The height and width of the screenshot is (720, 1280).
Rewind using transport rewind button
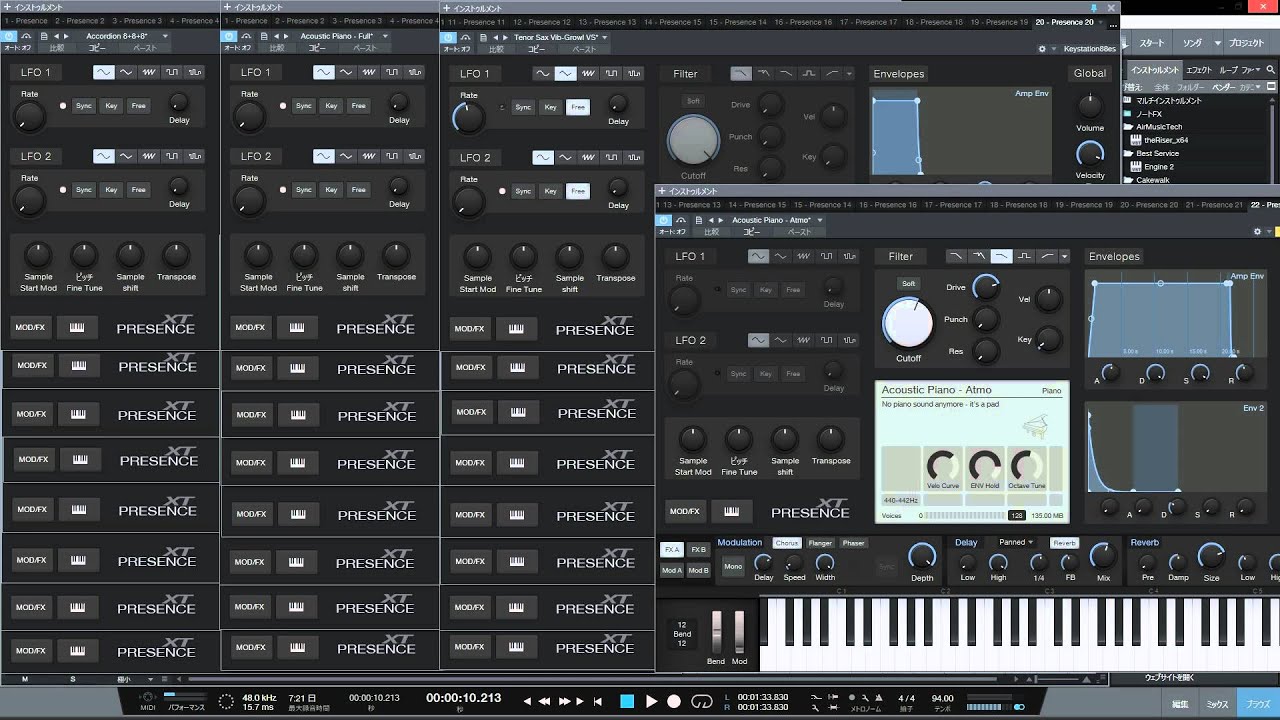point(546,702)
